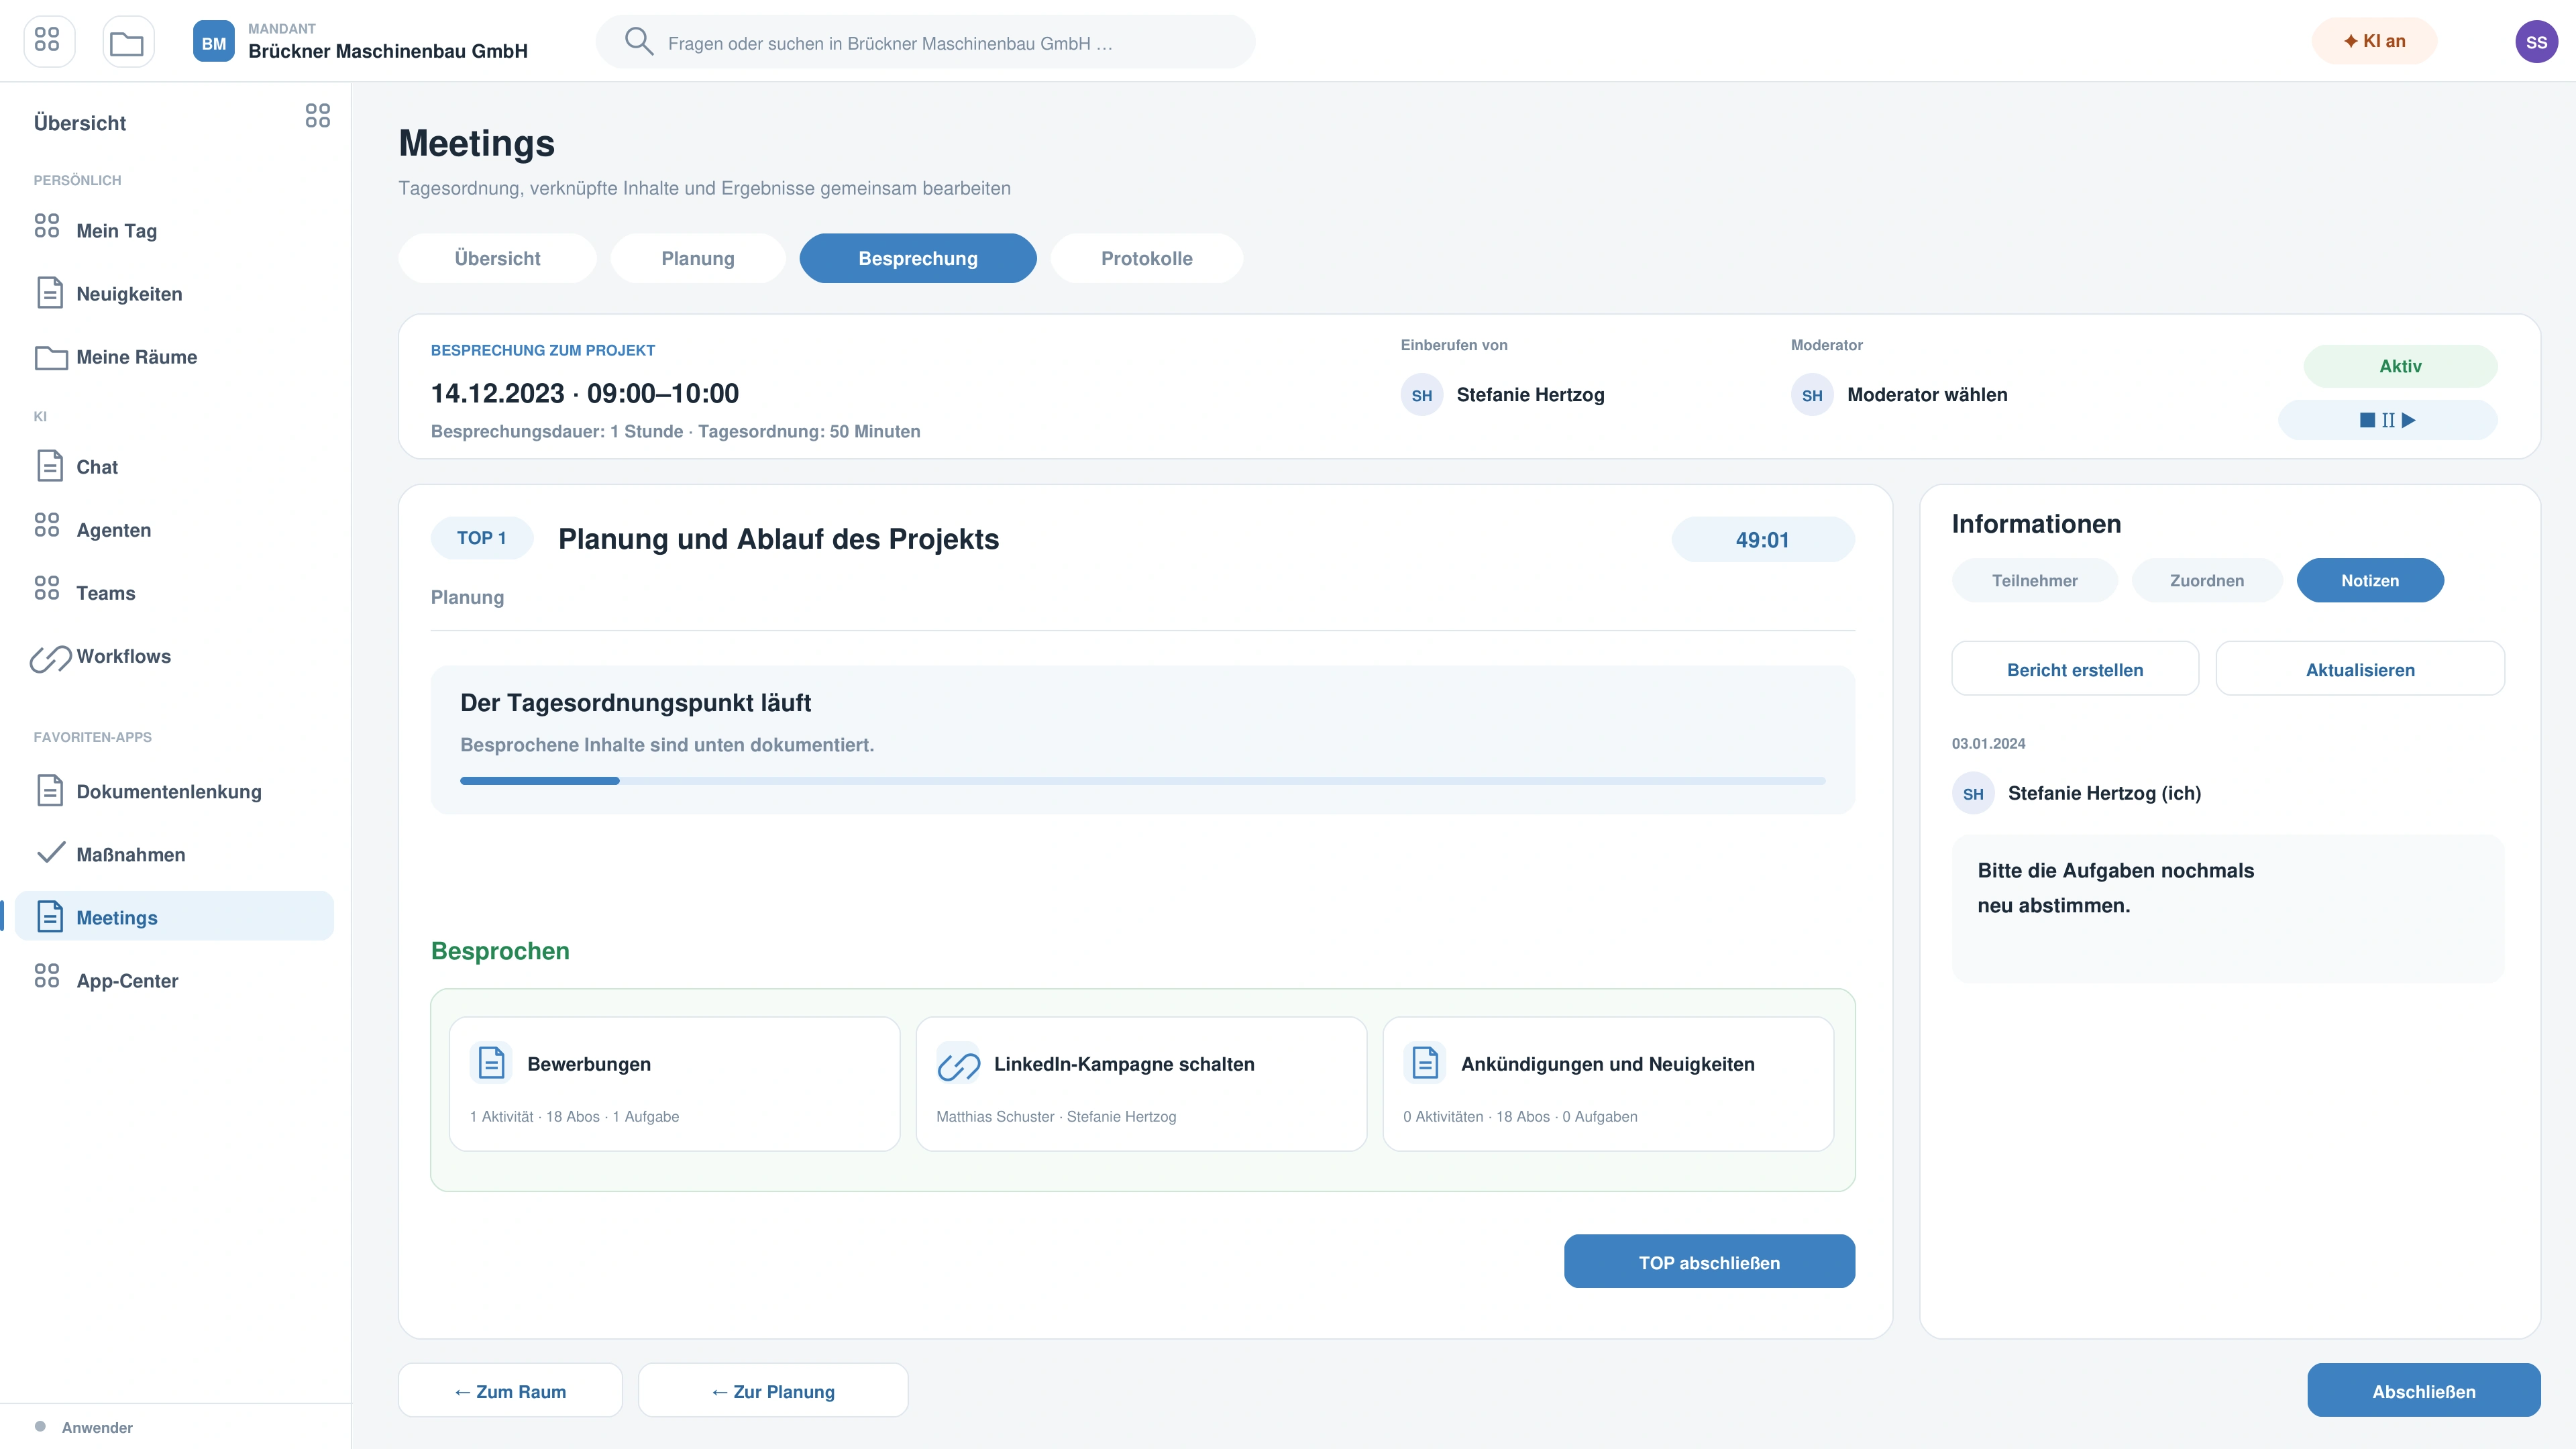2576x1449 pixels.
Task: Go to Meine Räume
Action: click(x=175, y=357)
